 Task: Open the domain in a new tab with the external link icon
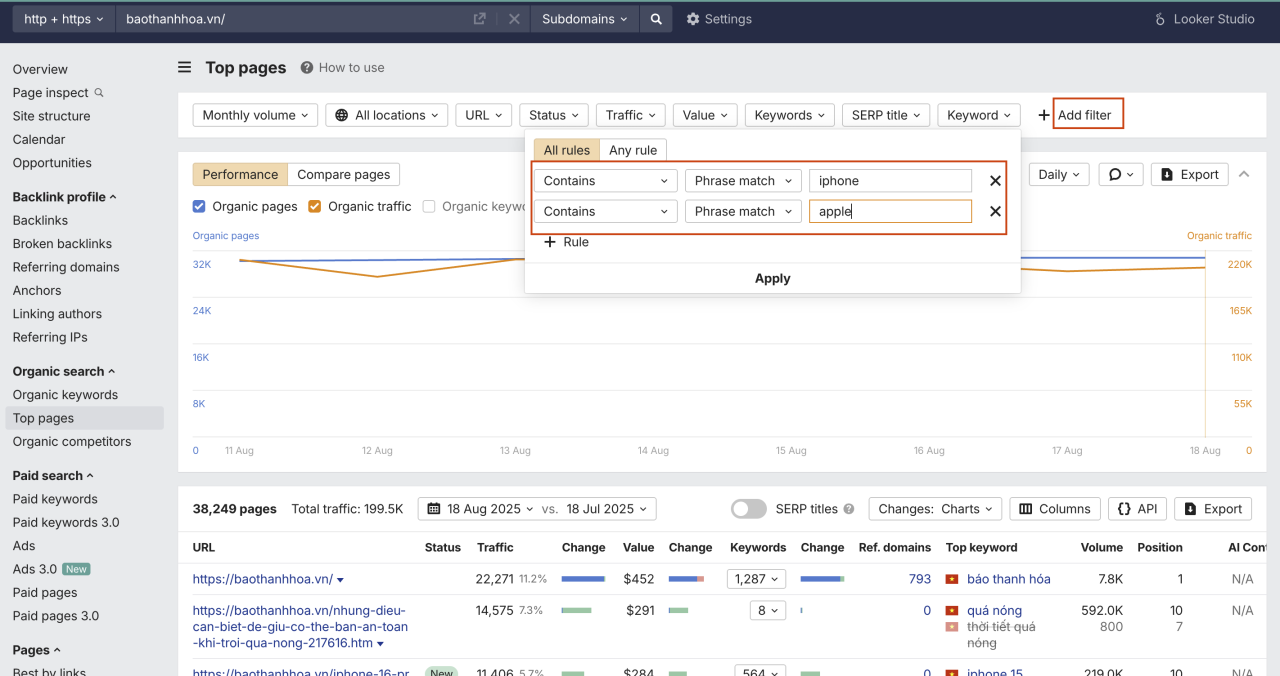(x=479, y=19)
